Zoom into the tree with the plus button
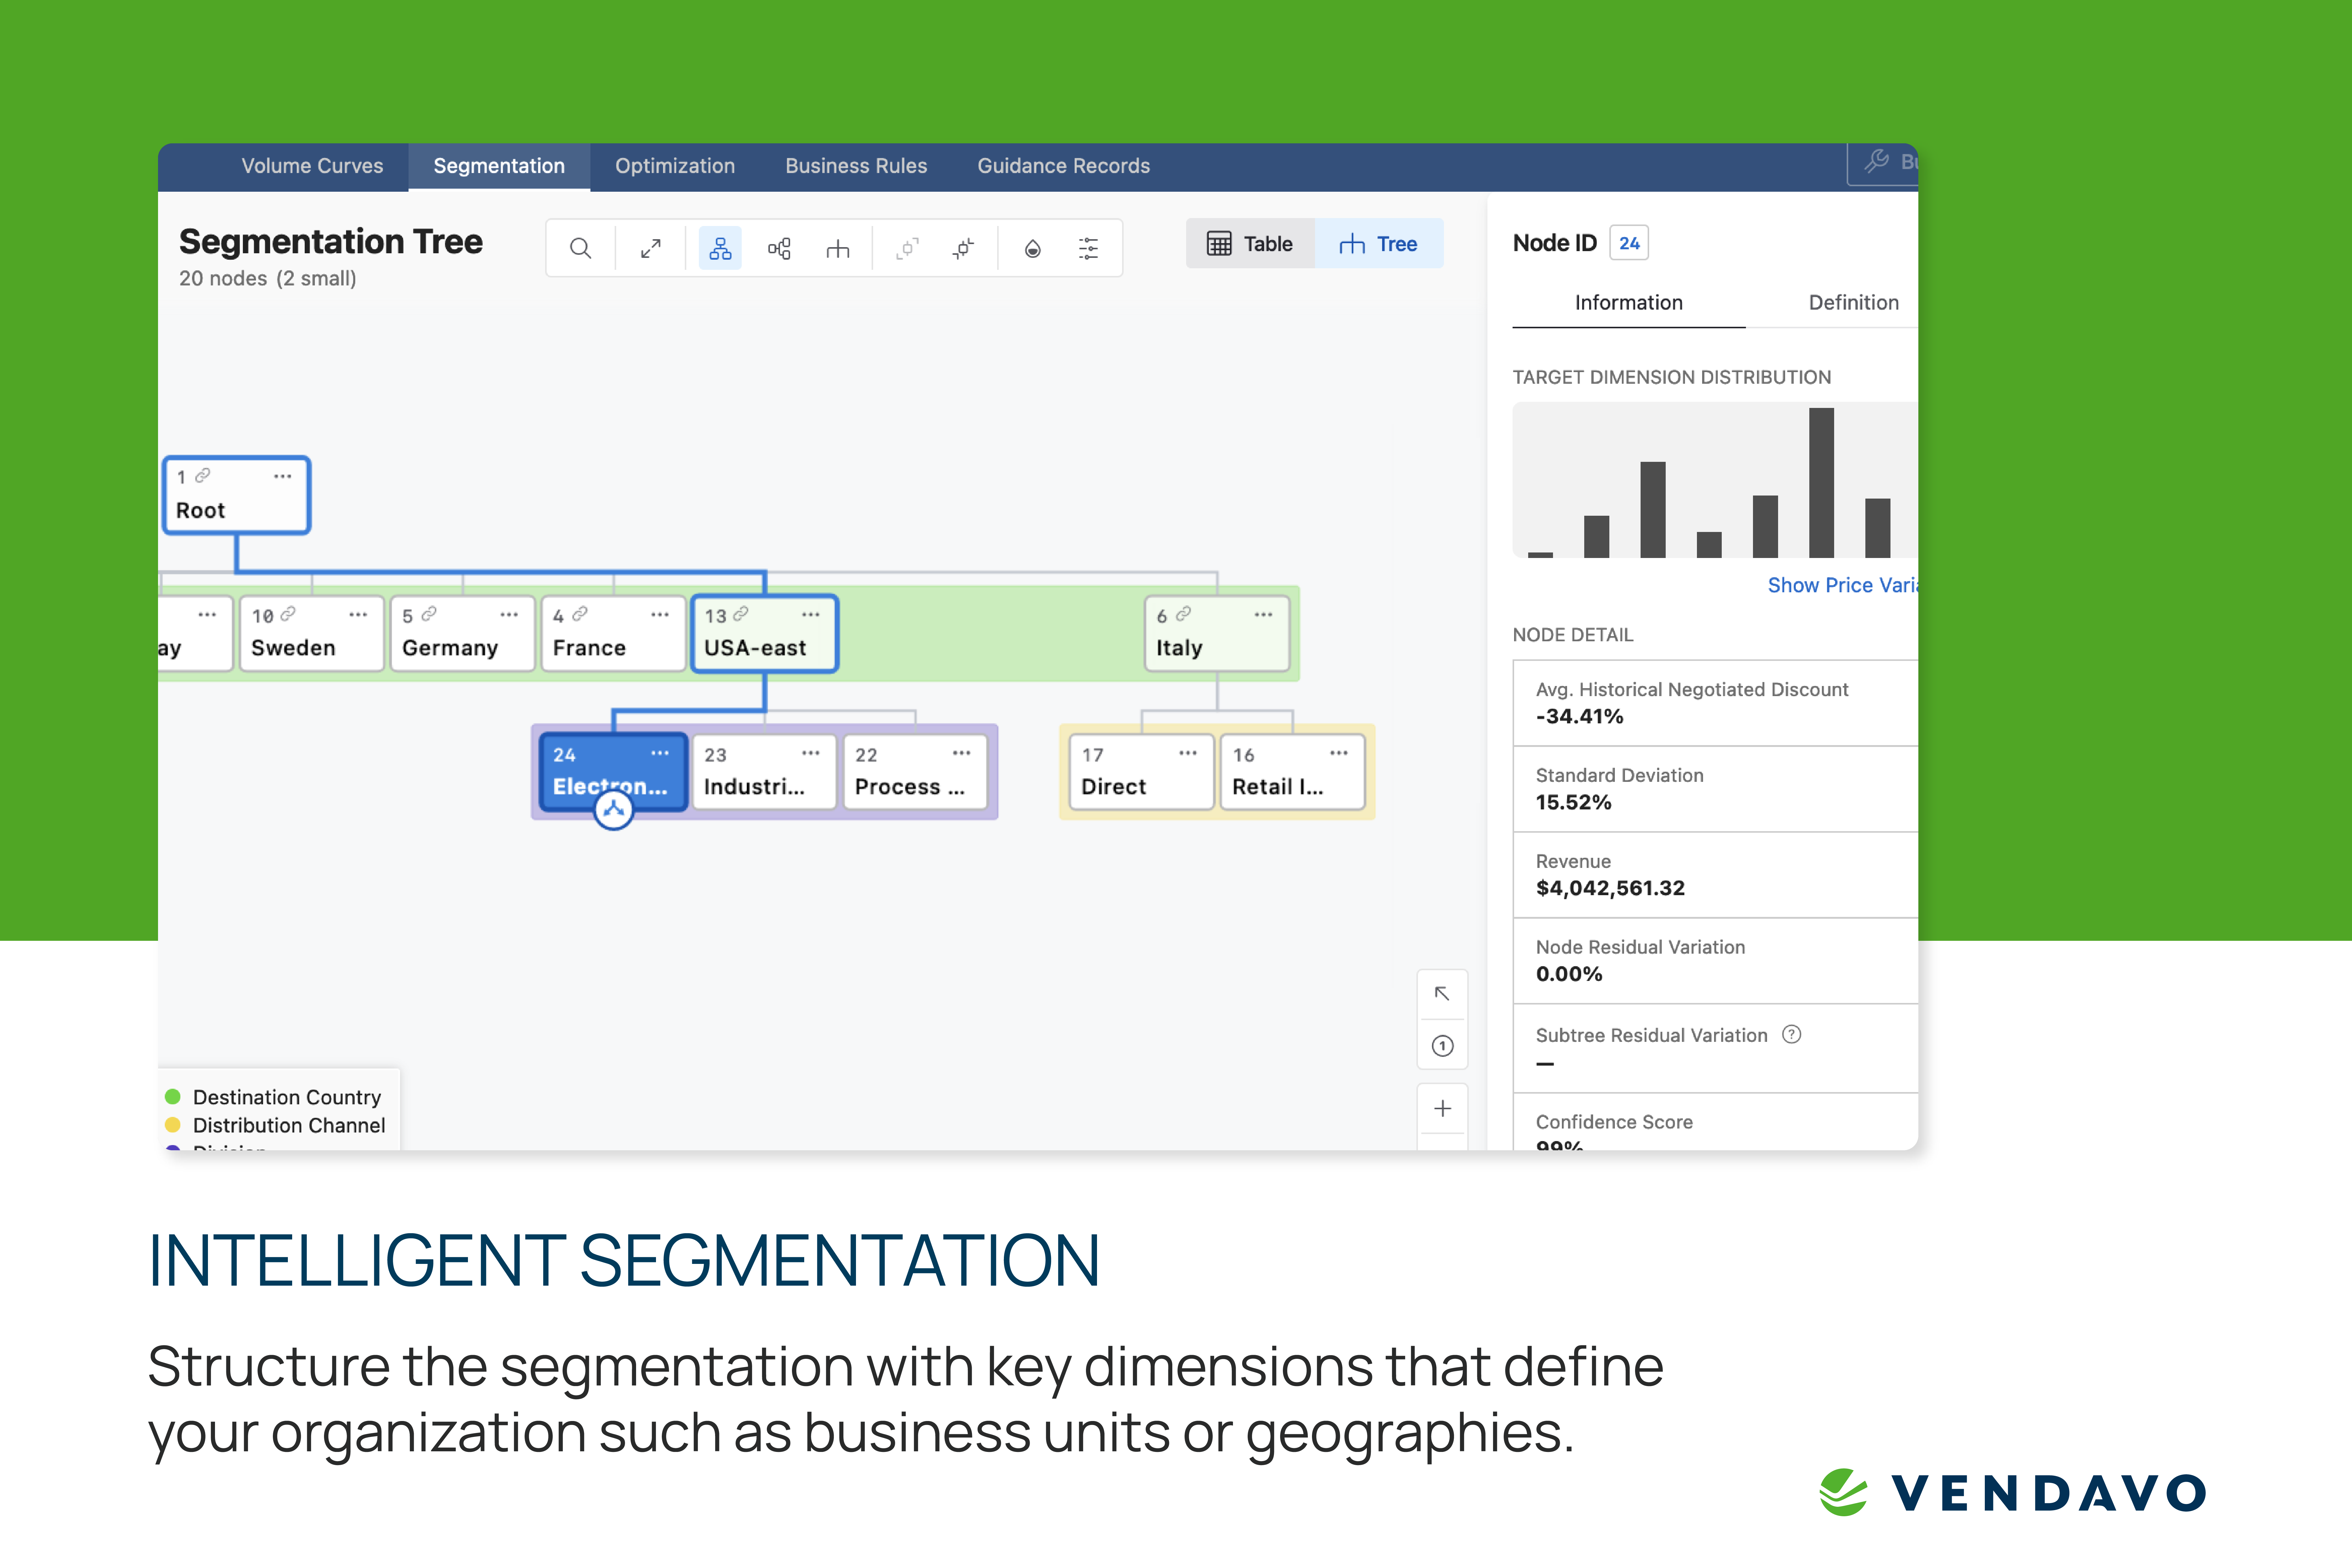 pyautogui.click(x=1442, y=1108)
